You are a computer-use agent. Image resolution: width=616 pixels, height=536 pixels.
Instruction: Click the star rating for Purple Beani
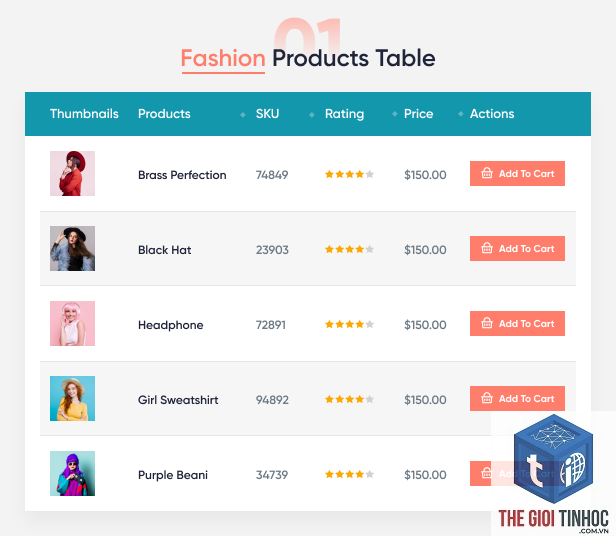coord(349,474)
